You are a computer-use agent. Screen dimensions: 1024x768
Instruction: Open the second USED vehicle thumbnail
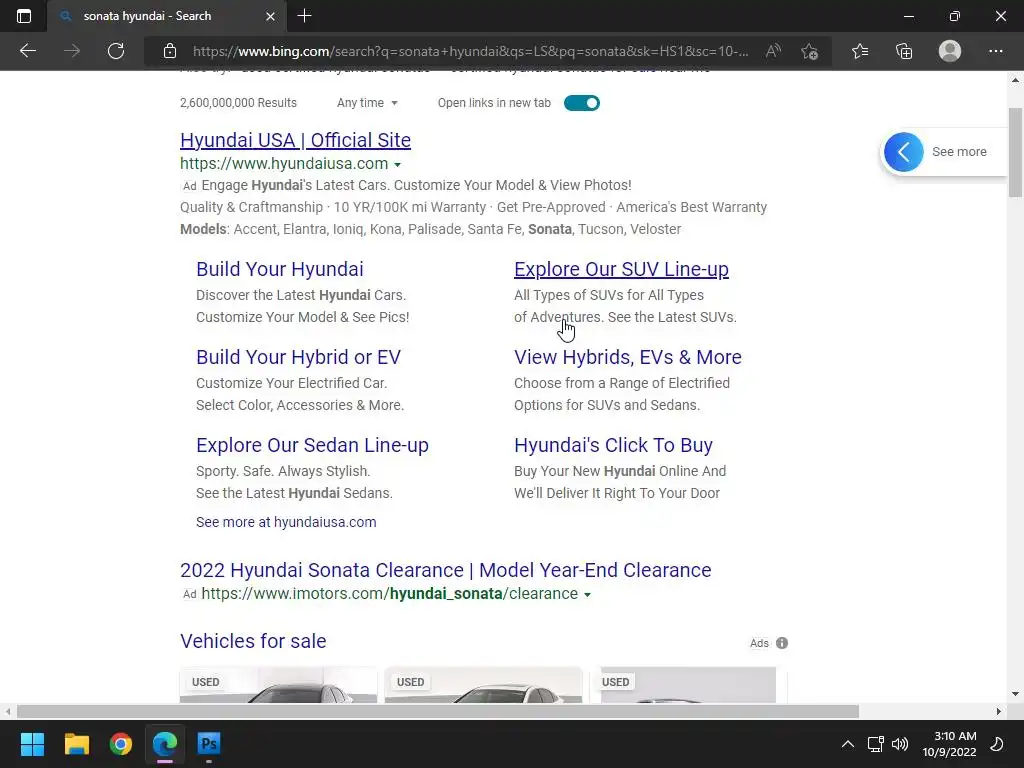point(483,684)
